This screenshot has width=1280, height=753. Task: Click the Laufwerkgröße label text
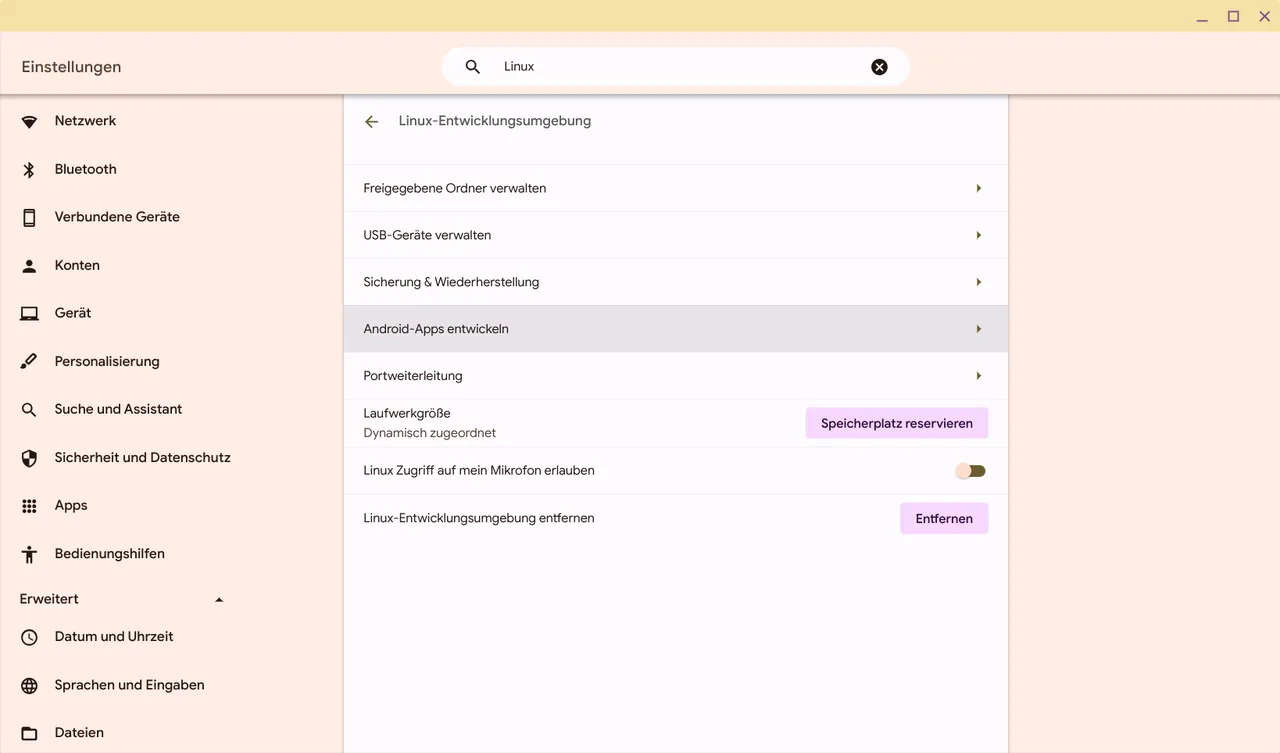[x=407, y=414]
